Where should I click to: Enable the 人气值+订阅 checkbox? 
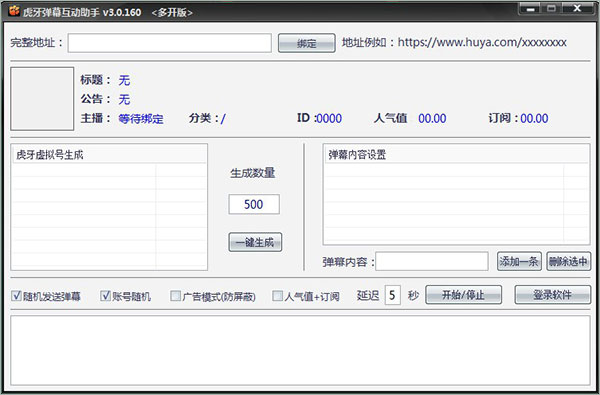[x=277, y=295]
